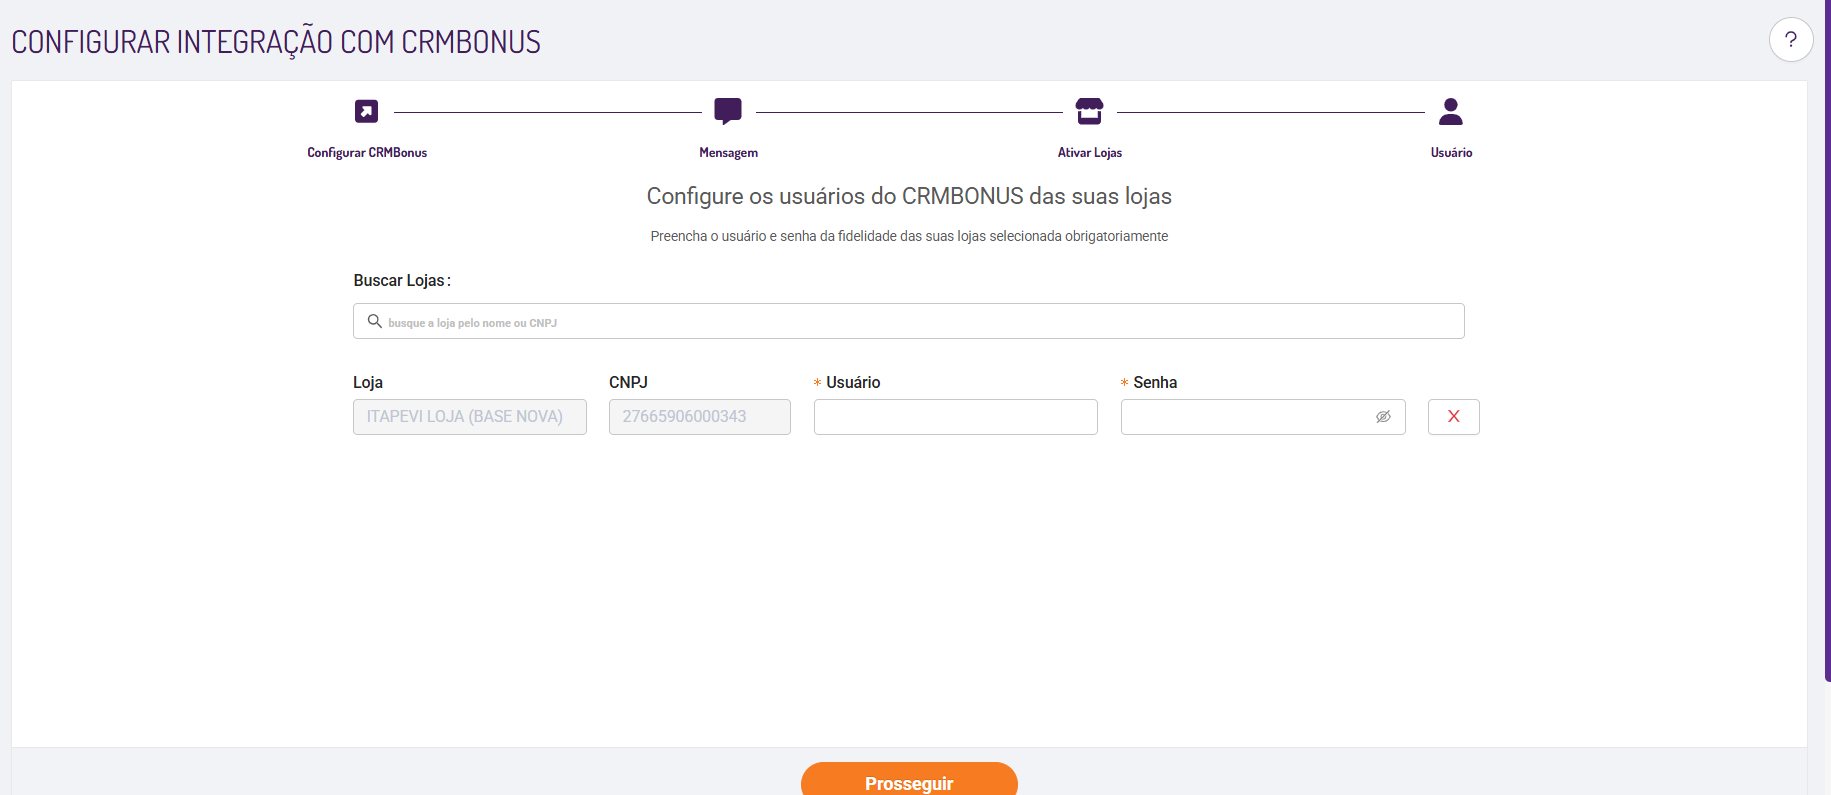Select the Configurar CRMBonus step icon

367,111
